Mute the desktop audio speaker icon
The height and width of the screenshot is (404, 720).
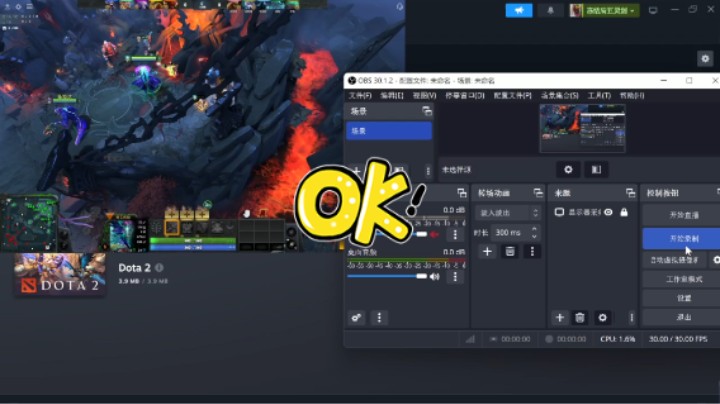click(434, 276)
